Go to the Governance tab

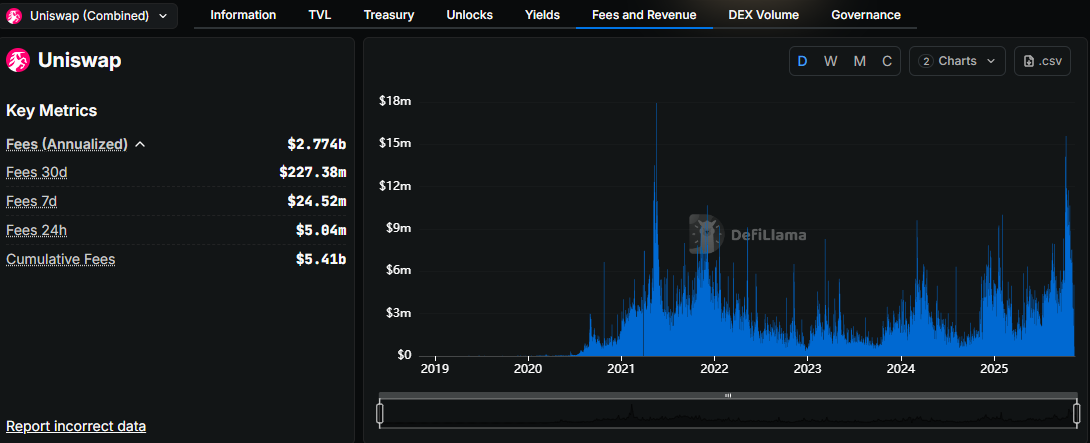click(866, 15)
